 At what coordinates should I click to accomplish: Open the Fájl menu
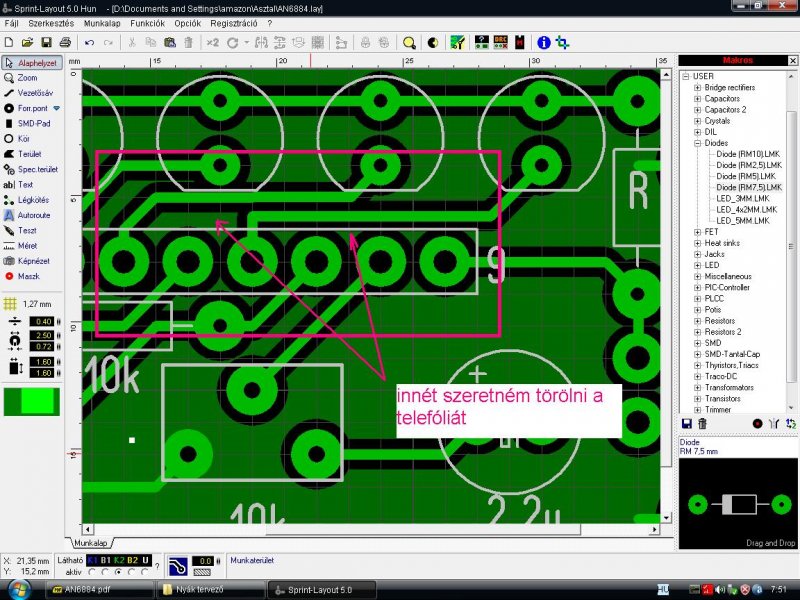(11, 23)
